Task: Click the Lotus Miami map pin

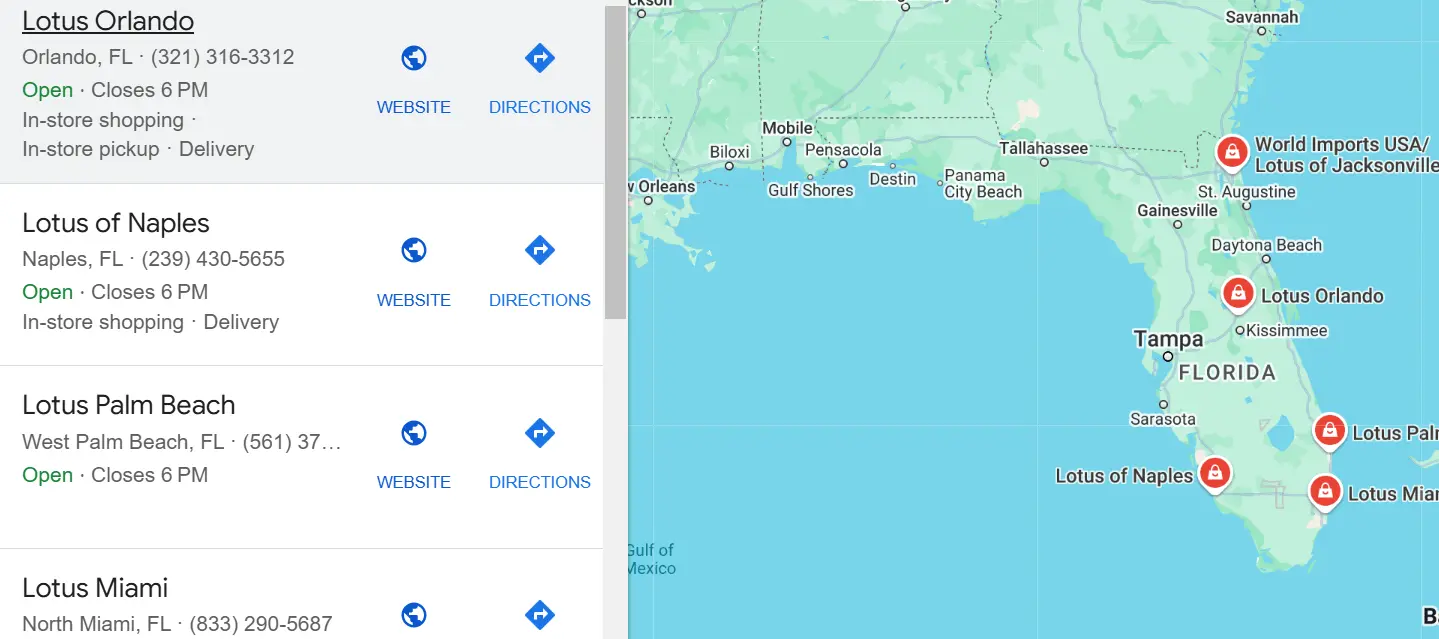Action: (1325, 491)
